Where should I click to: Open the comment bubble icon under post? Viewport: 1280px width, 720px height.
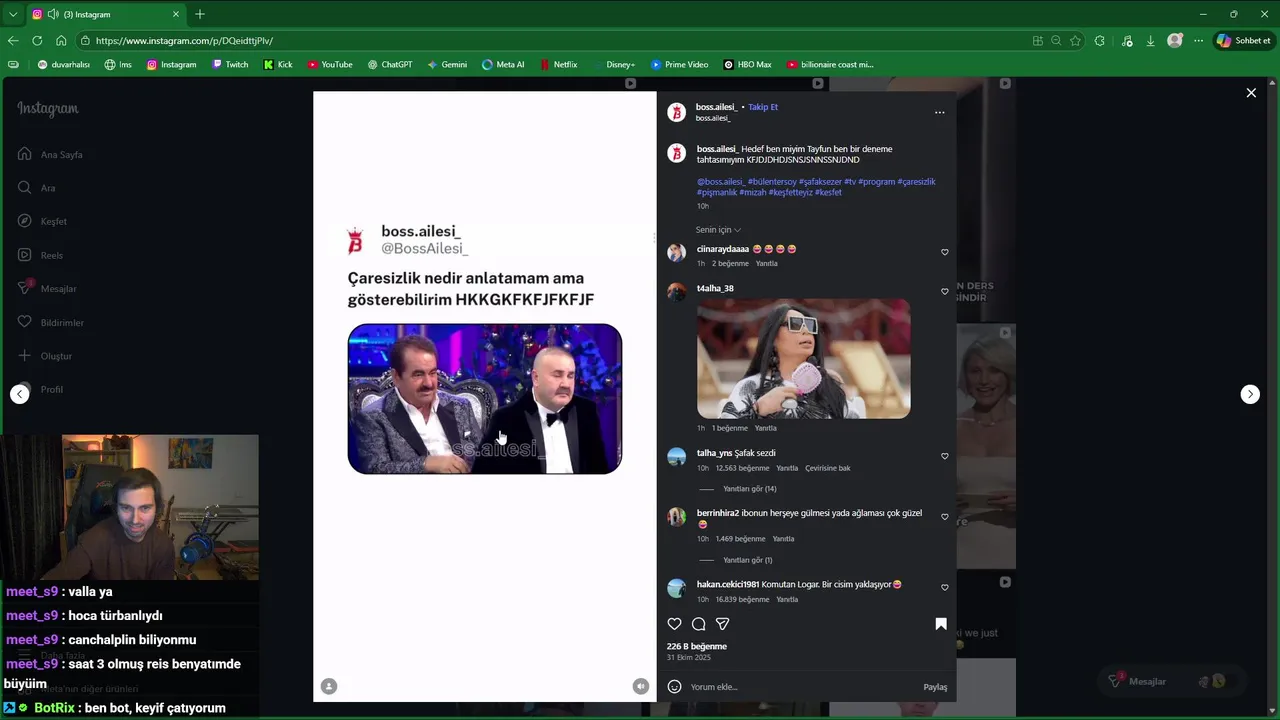(x=699, y=624)
